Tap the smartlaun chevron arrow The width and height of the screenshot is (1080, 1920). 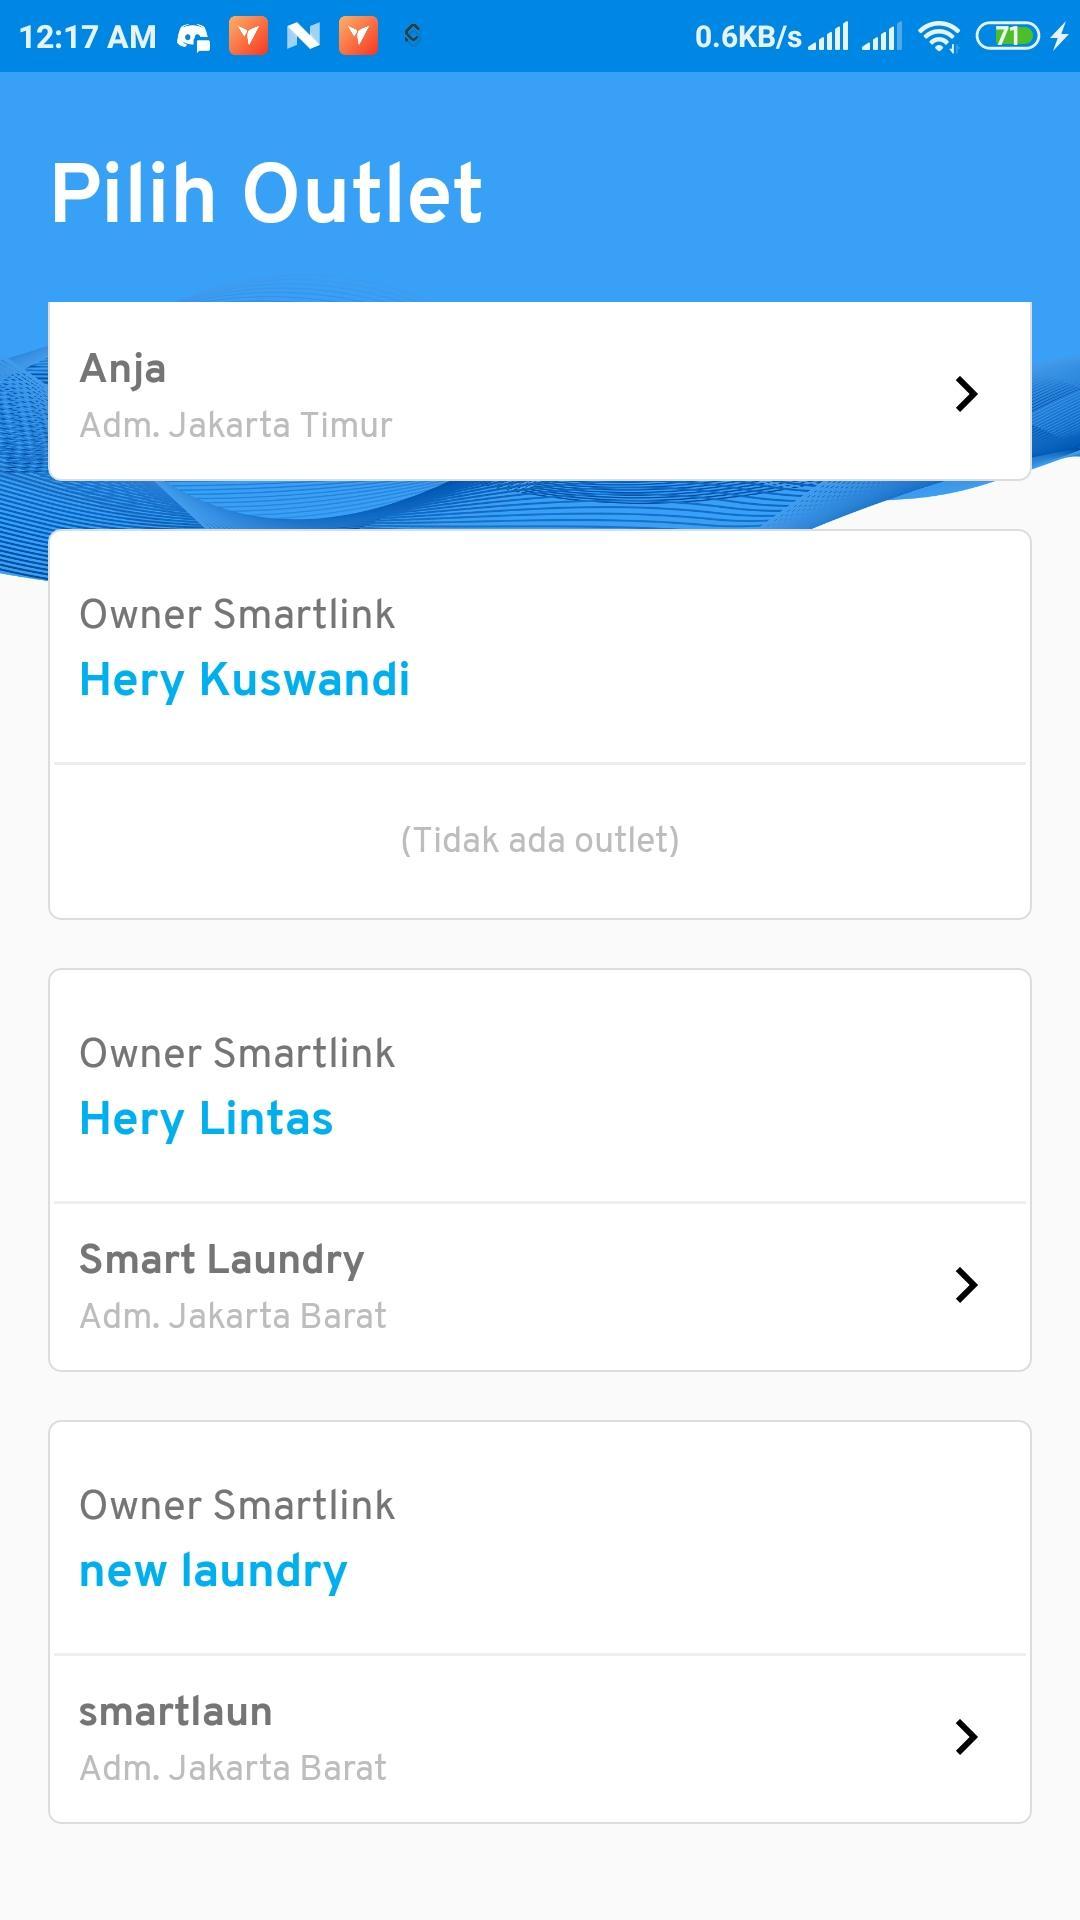point(966,1737)
